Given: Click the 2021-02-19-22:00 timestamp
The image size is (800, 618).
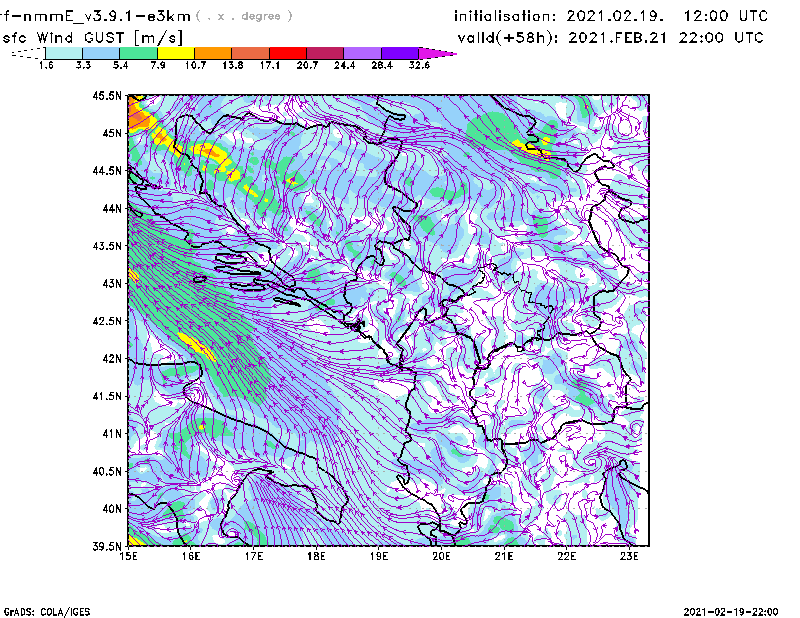Looking at the screenshot, I should pyautogui.click(x=731, y=612).
